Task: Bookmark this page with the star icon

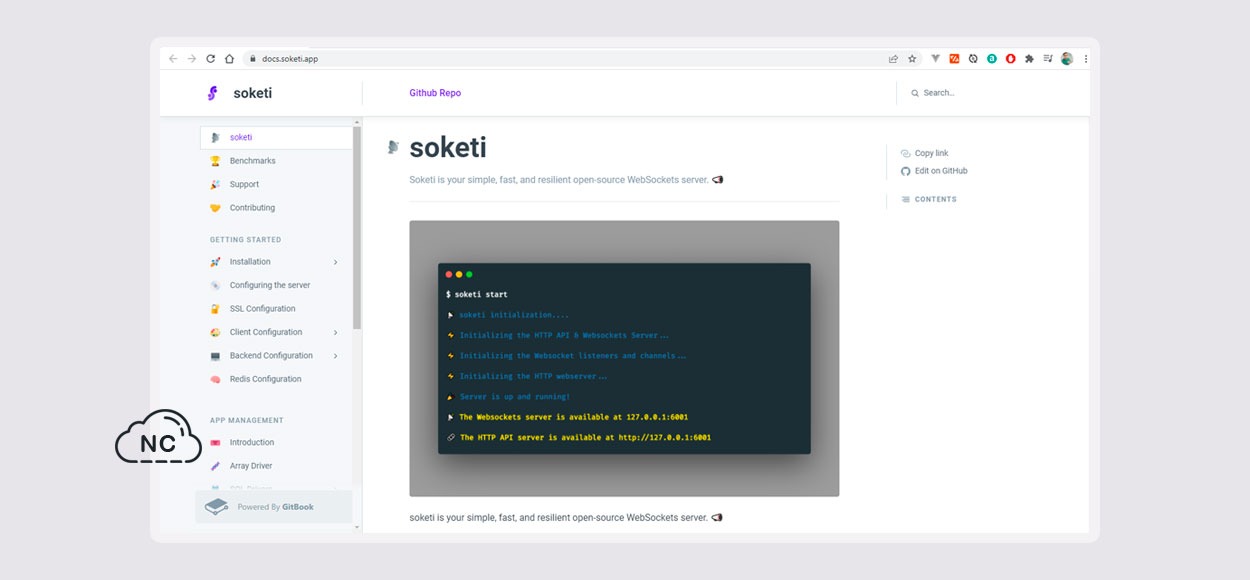Action: point(912,59)
